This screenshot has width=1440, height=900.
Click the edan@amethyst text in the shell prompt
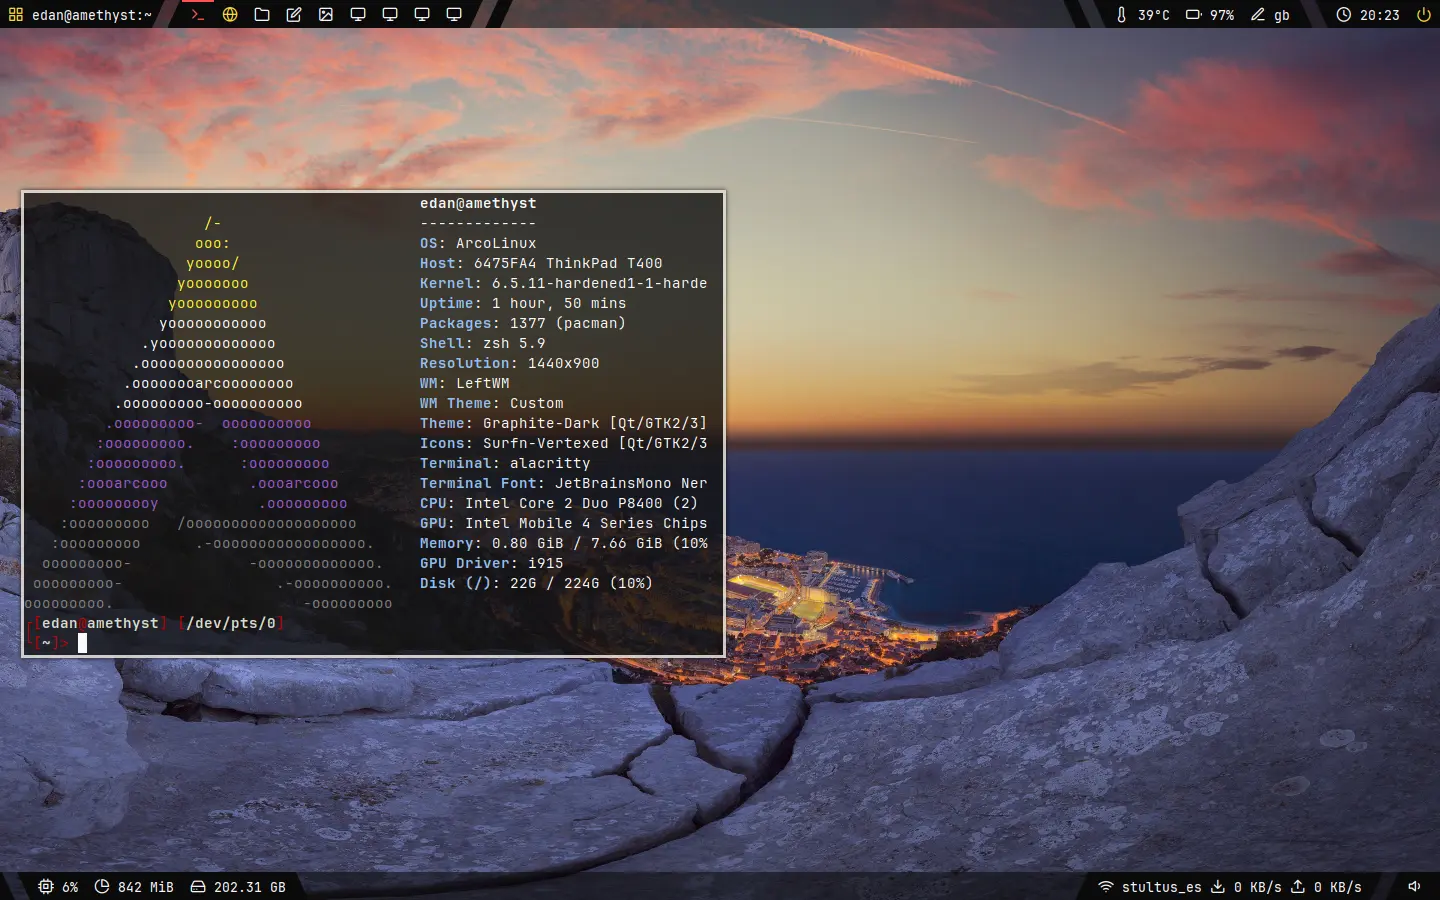[101, 623]
